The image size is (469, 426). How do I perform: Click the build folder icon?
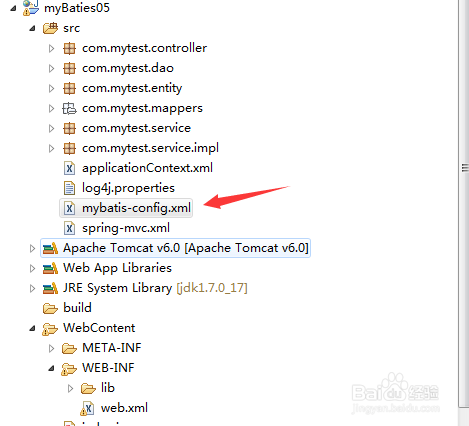[50, 308]
